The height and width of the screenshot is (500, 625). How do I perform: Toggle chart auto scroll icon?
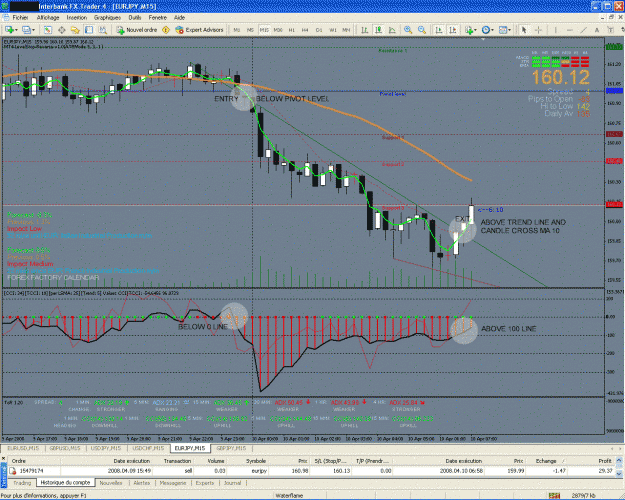pos(439,30)
